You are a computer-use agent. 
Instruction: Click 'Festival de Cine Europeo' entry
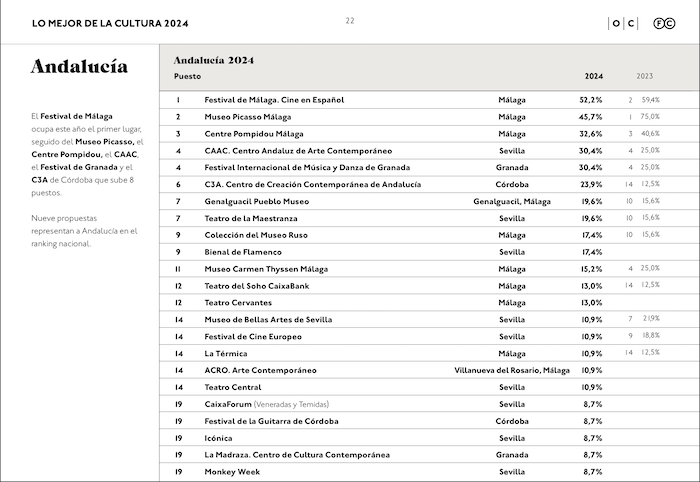click(x=253, y=337)
